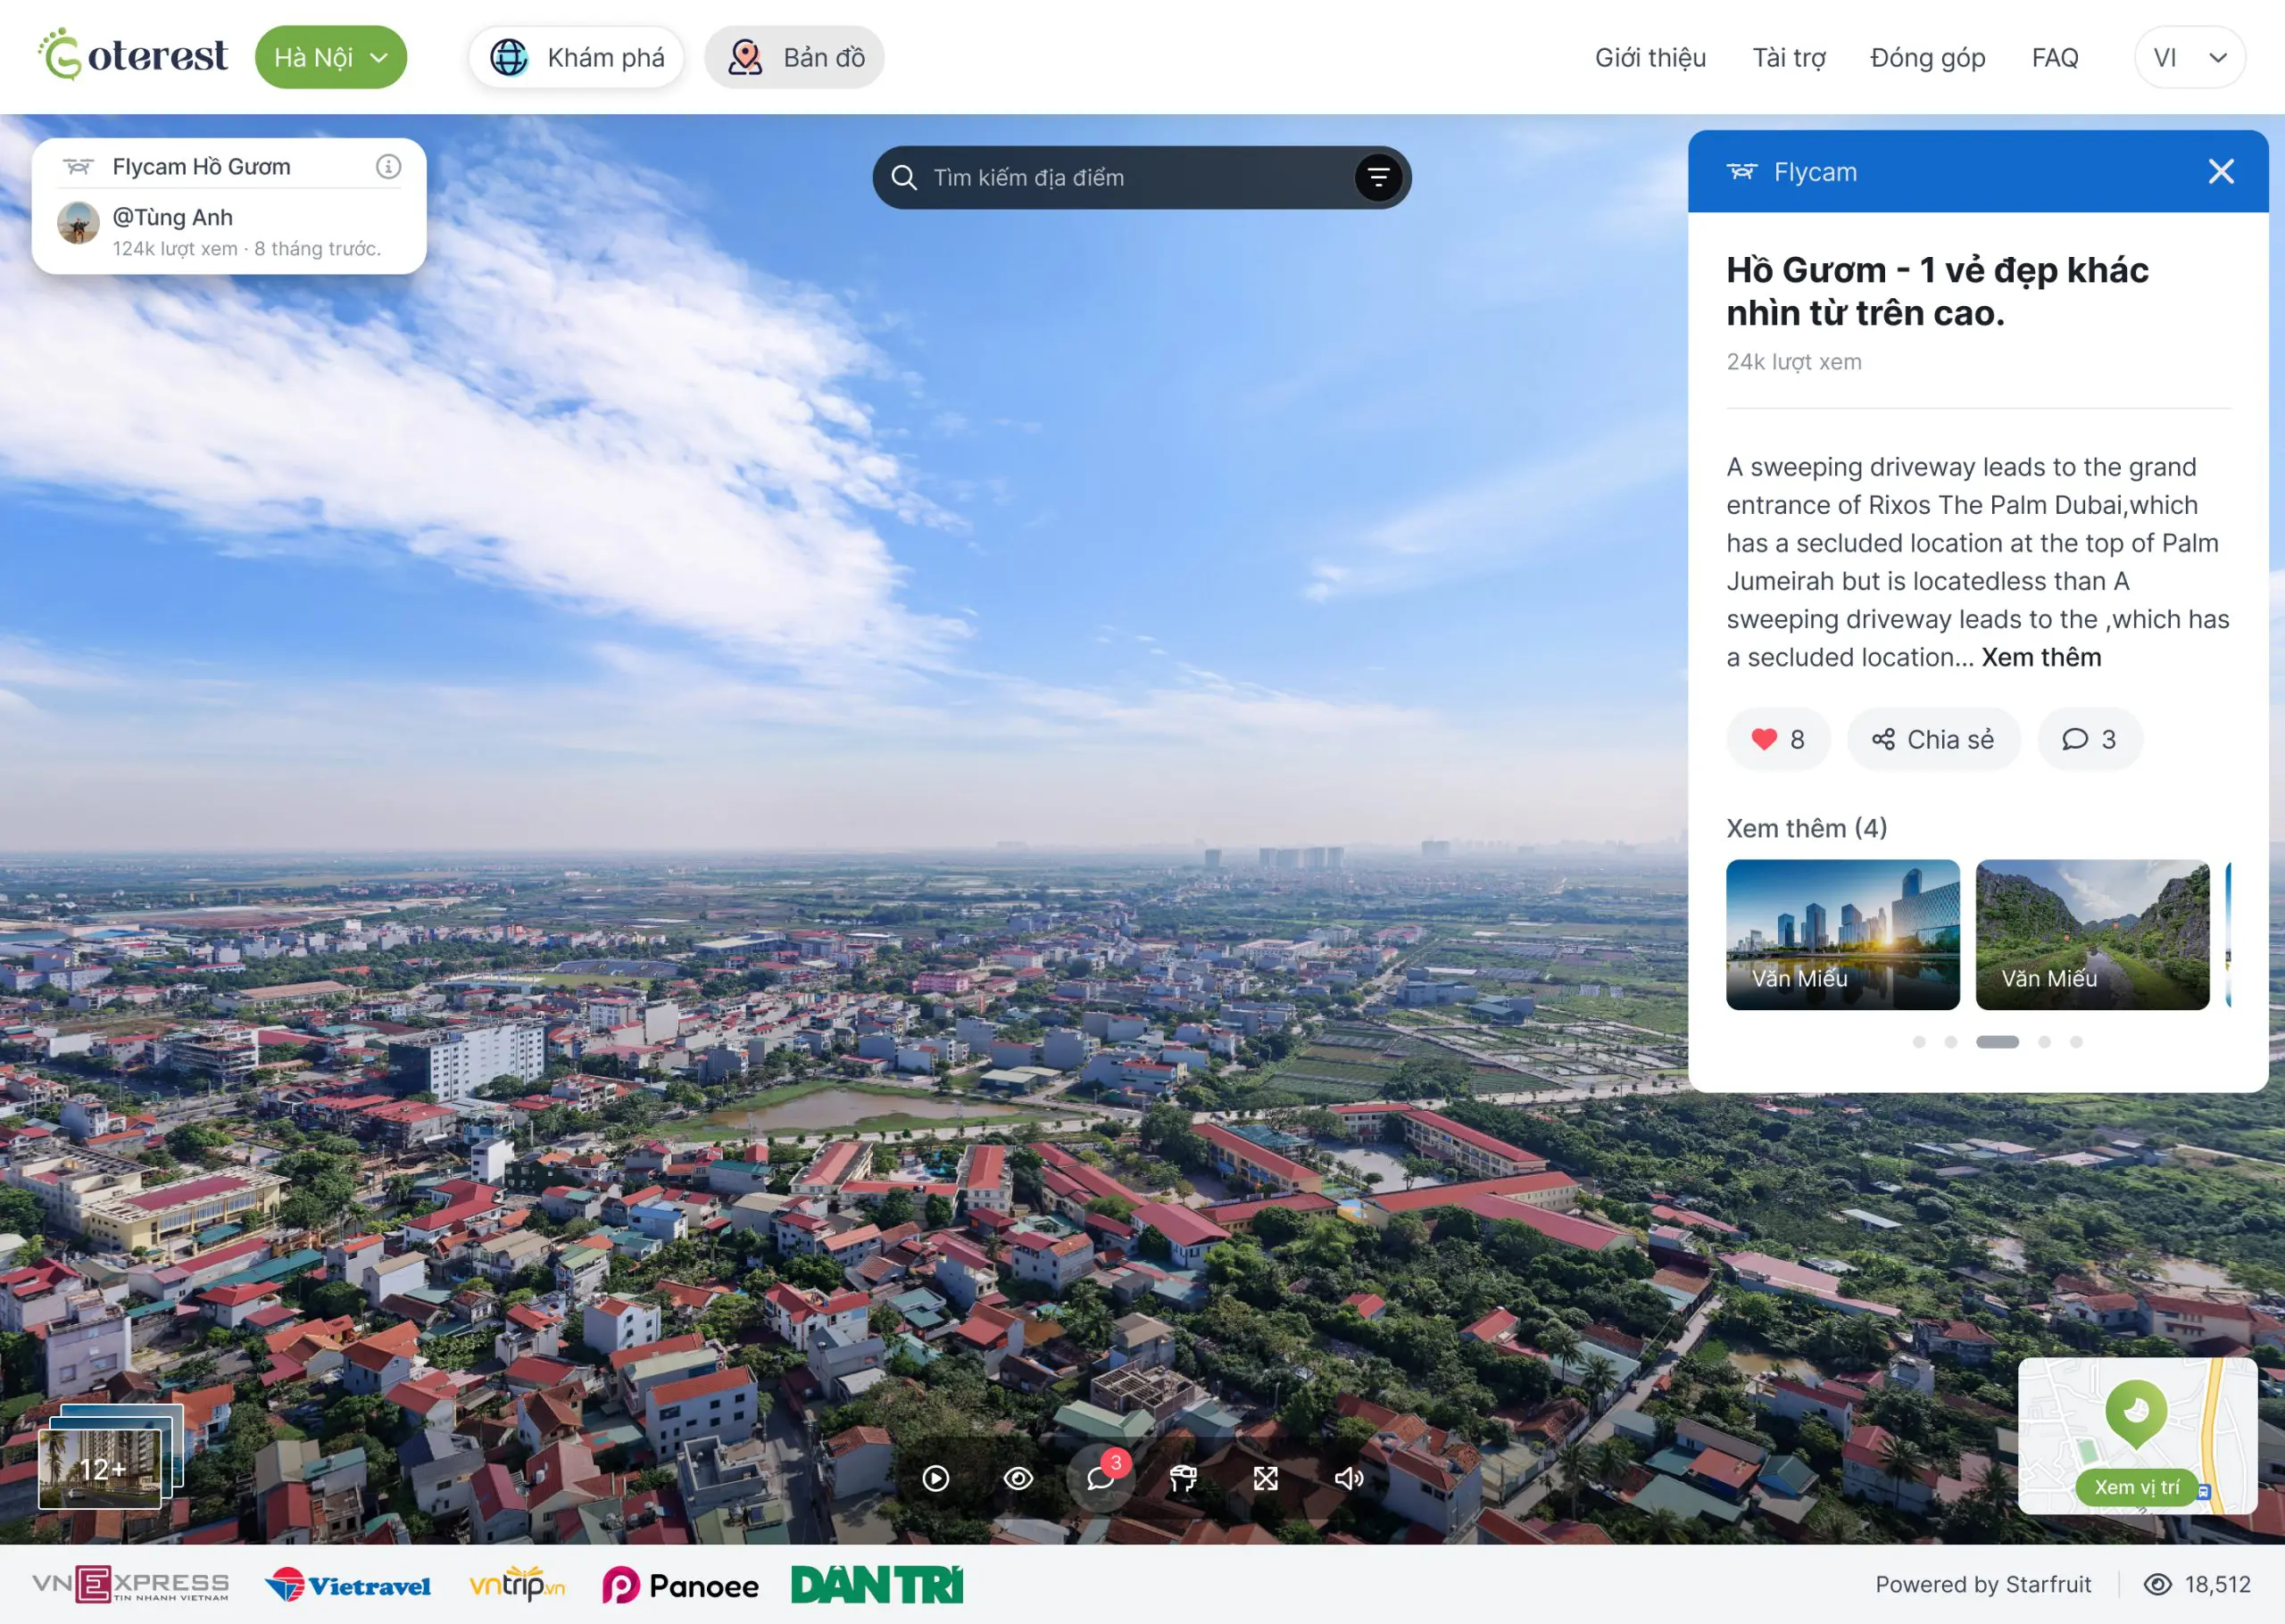Mute the sound speaker icon
The image size is (2285, 1624).
coord(1348,1478)
